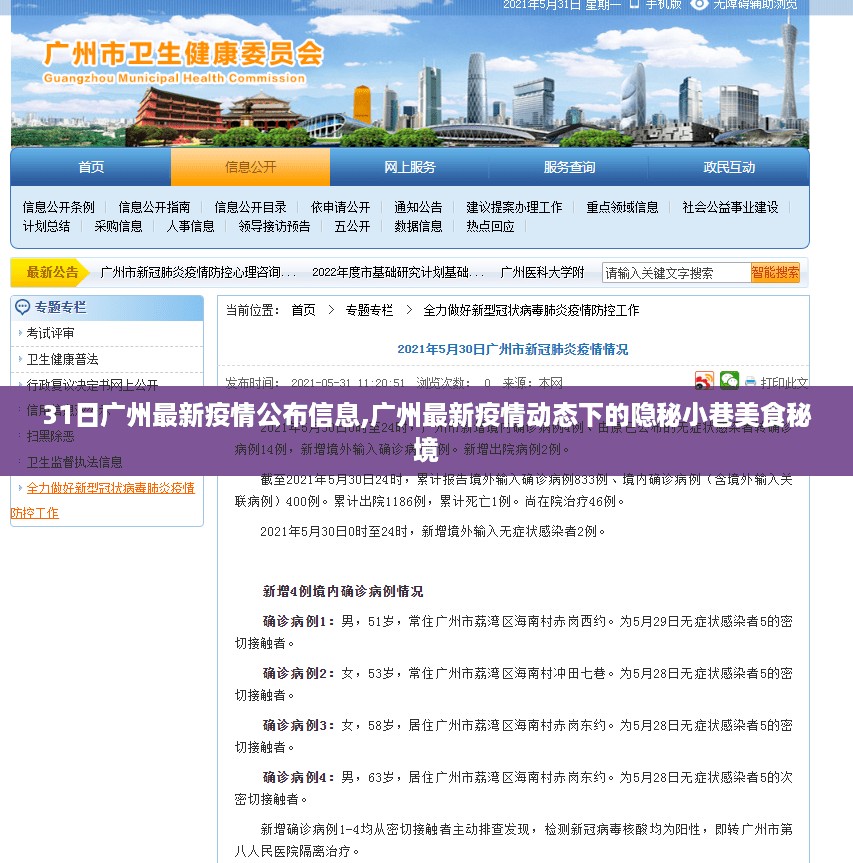
Task: Go to the 政民互动 navigation tab
Action: pyautogui.click(x=729, y=167)
